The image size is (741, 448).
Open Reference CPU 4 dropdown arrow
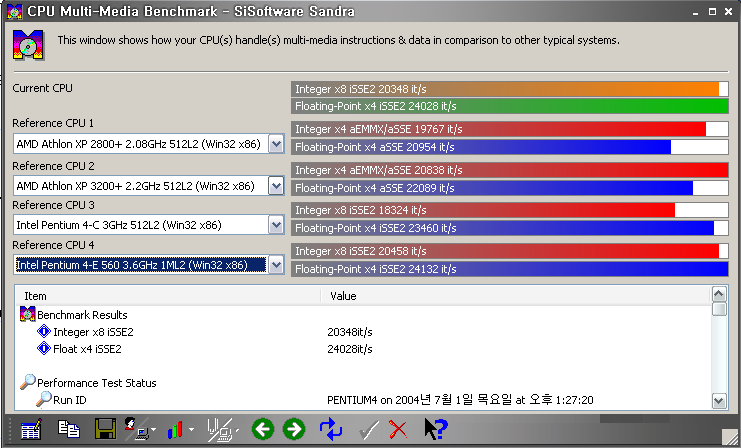276,265
